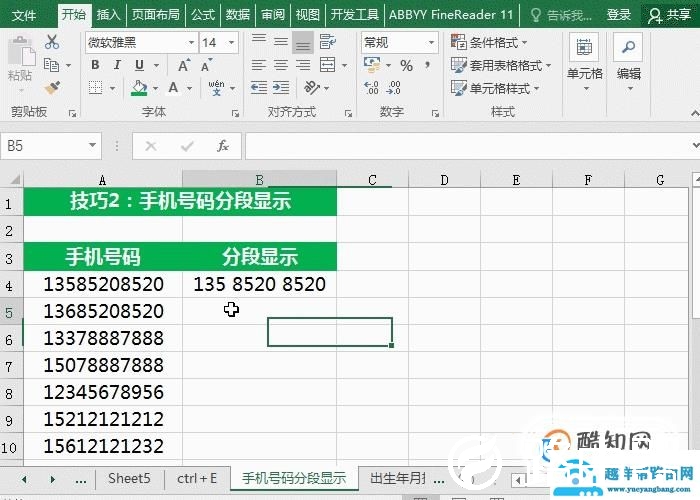Open font group dialog launcher
The image size is (700, 500).
point(235,114)
